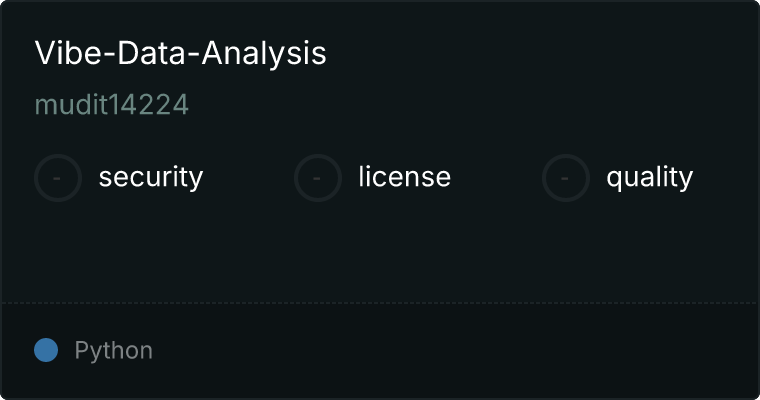Click the dash inside the security circle

[x=57, y=178]
